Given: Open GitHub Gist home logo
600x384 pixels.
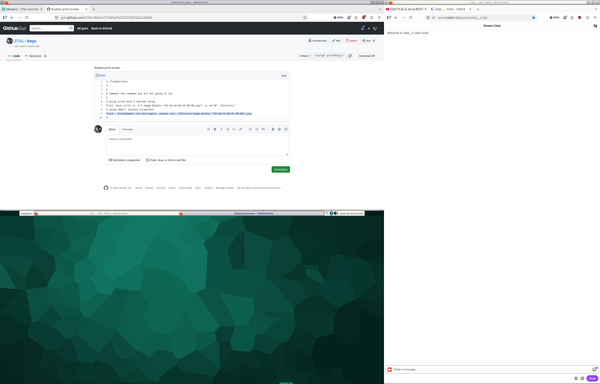Looking at the screenshot, I should (15, 28).
